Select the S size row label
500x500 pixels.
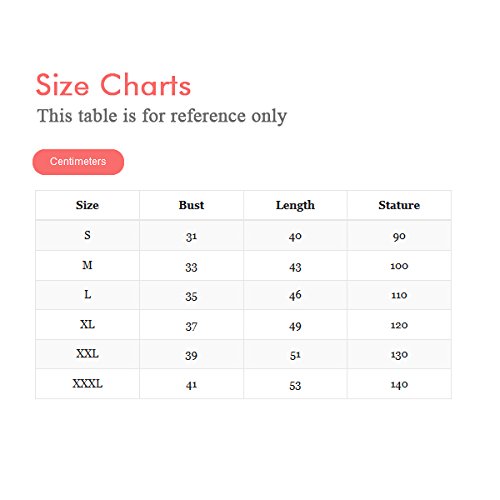point(87,235)
